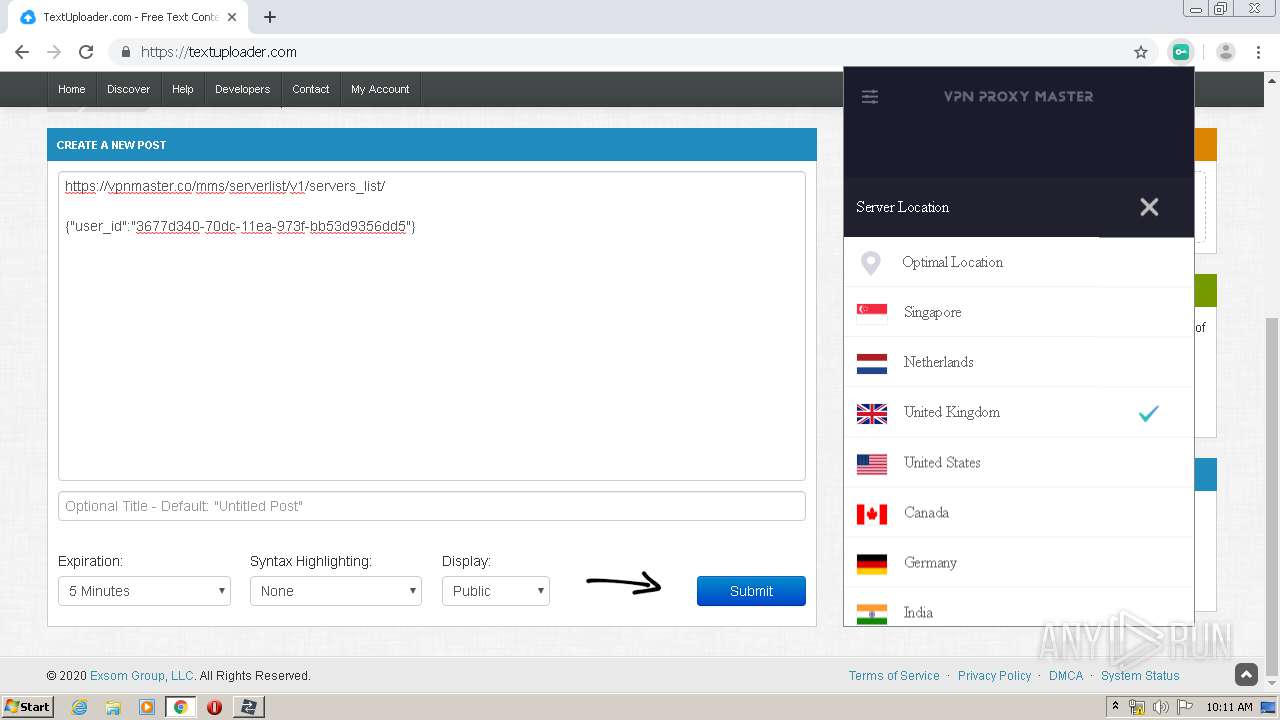Click the Canada flag icon
Image resolution: width=1280 pixels, height=720 pixels.
coord(872,513)
